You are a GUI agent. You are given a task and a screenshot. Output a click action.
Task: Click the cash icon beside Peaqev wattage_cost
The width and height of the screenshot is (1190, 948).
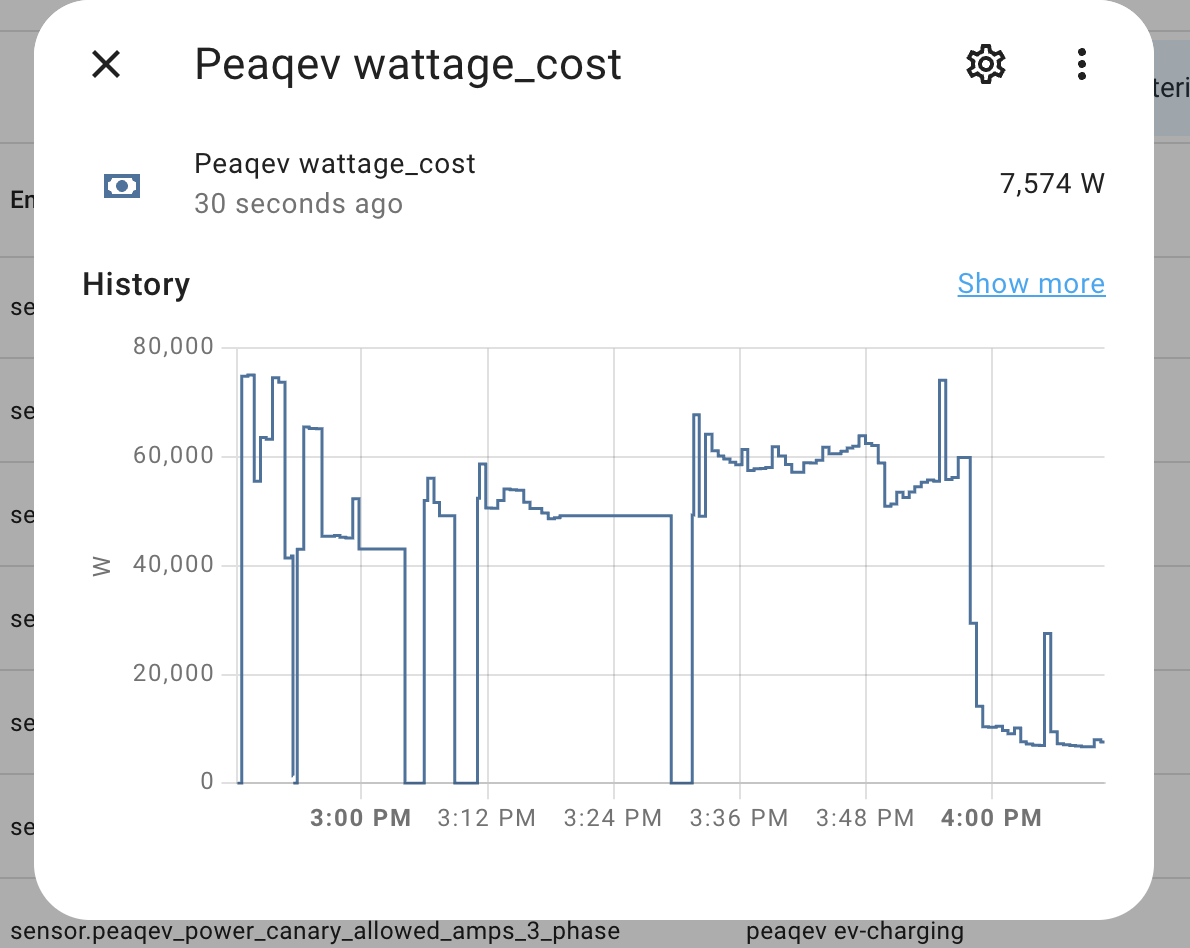(121, 185)
